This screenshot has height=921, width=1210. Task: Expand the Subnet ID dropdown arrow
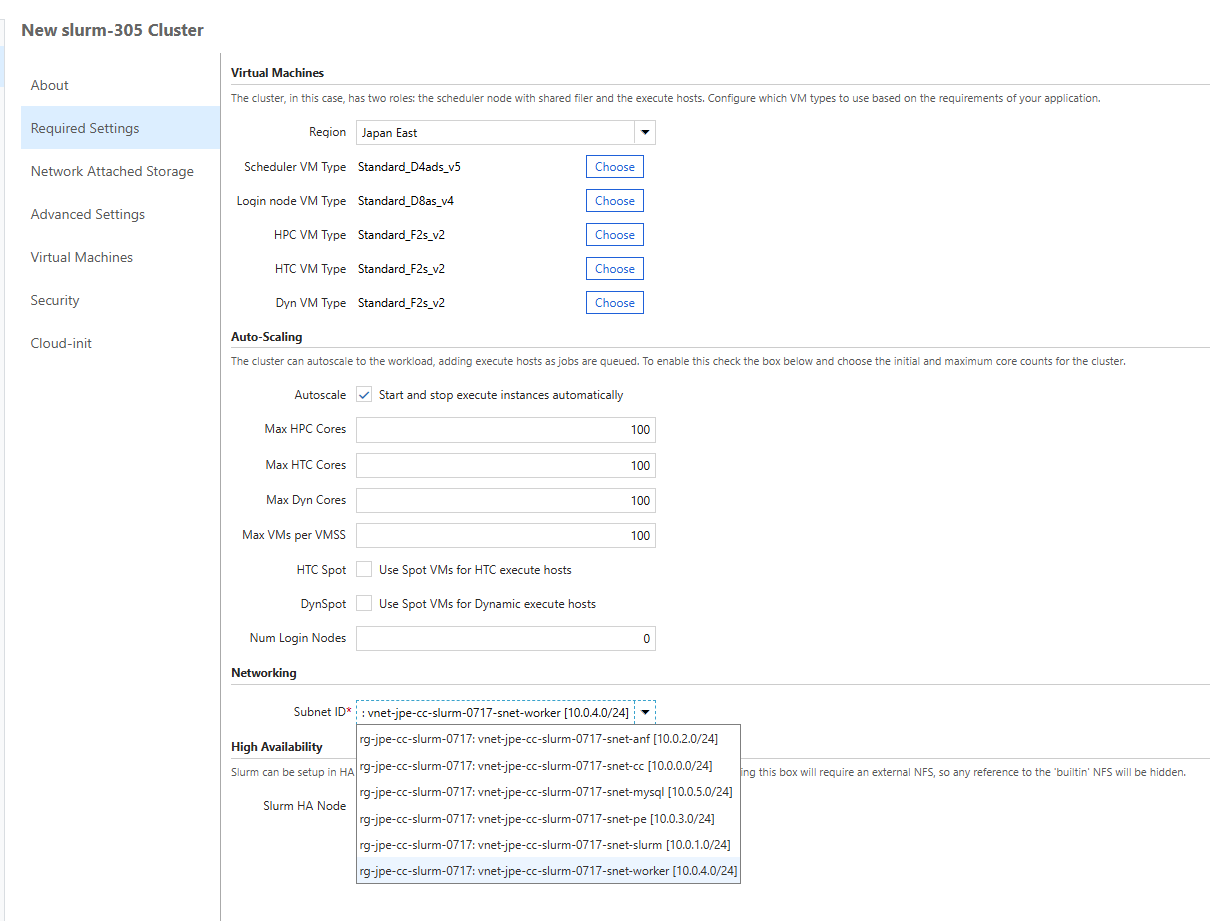click(x=646, y=712)
